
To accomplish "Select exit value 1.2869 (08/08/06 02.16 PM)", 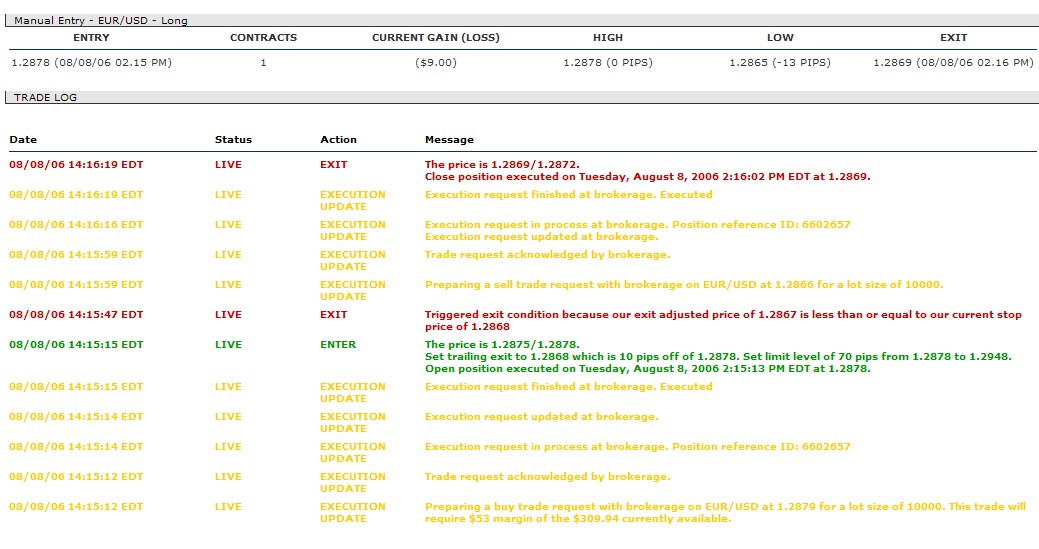I will [x=953, y=62].
